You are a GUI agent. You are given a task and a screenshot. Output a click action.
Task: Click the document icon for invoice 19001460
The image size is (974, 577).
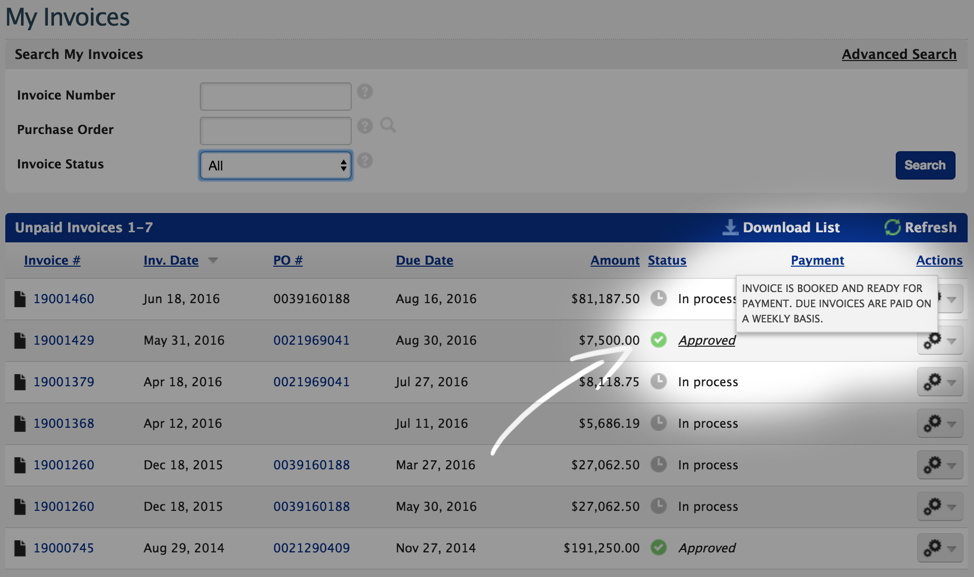[20, 298]
